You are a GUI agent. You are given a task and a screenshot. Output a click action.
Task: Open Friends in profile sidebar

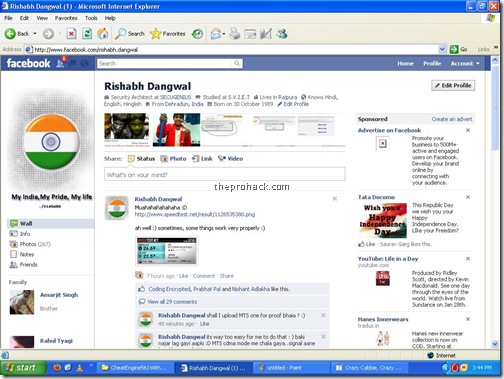point(24,265)
